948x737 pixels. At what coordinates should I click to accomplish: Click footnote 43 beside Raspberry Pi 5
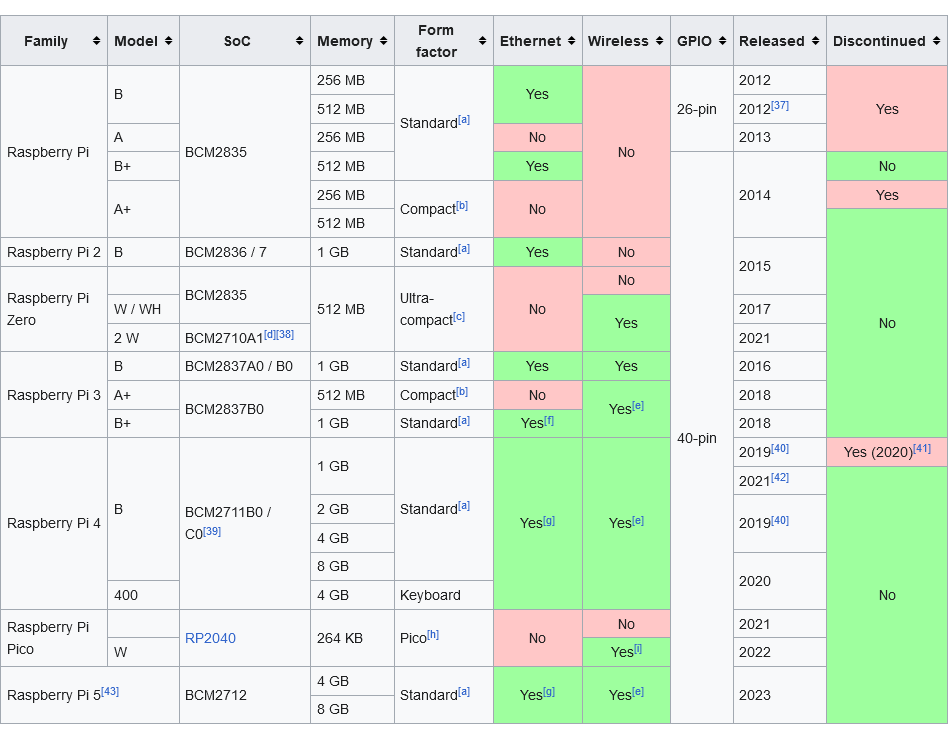tap(110, 691)
